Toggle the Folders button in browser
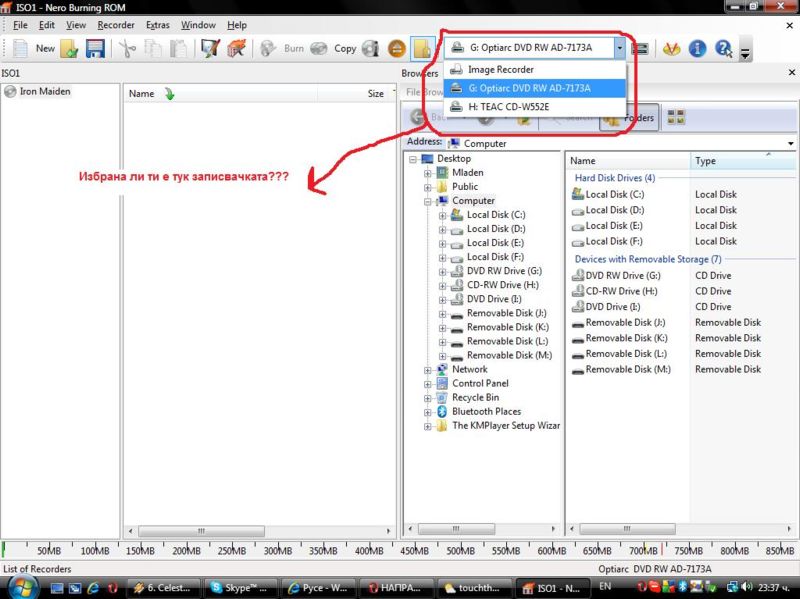The width and height of the screenshot is (800, 599). point(629,117)
